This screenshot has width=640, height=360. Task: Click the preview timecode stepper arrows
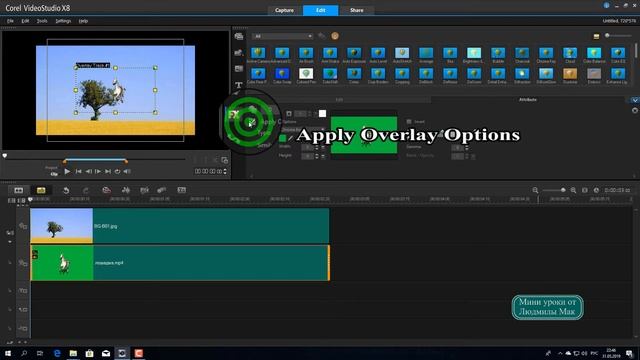coord(225,171)
